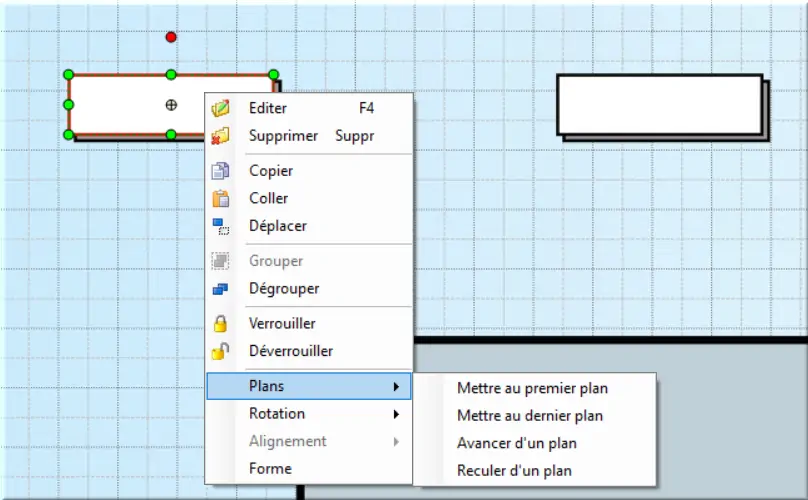Click the greyed Grouper entry

(x=309, y=261)
